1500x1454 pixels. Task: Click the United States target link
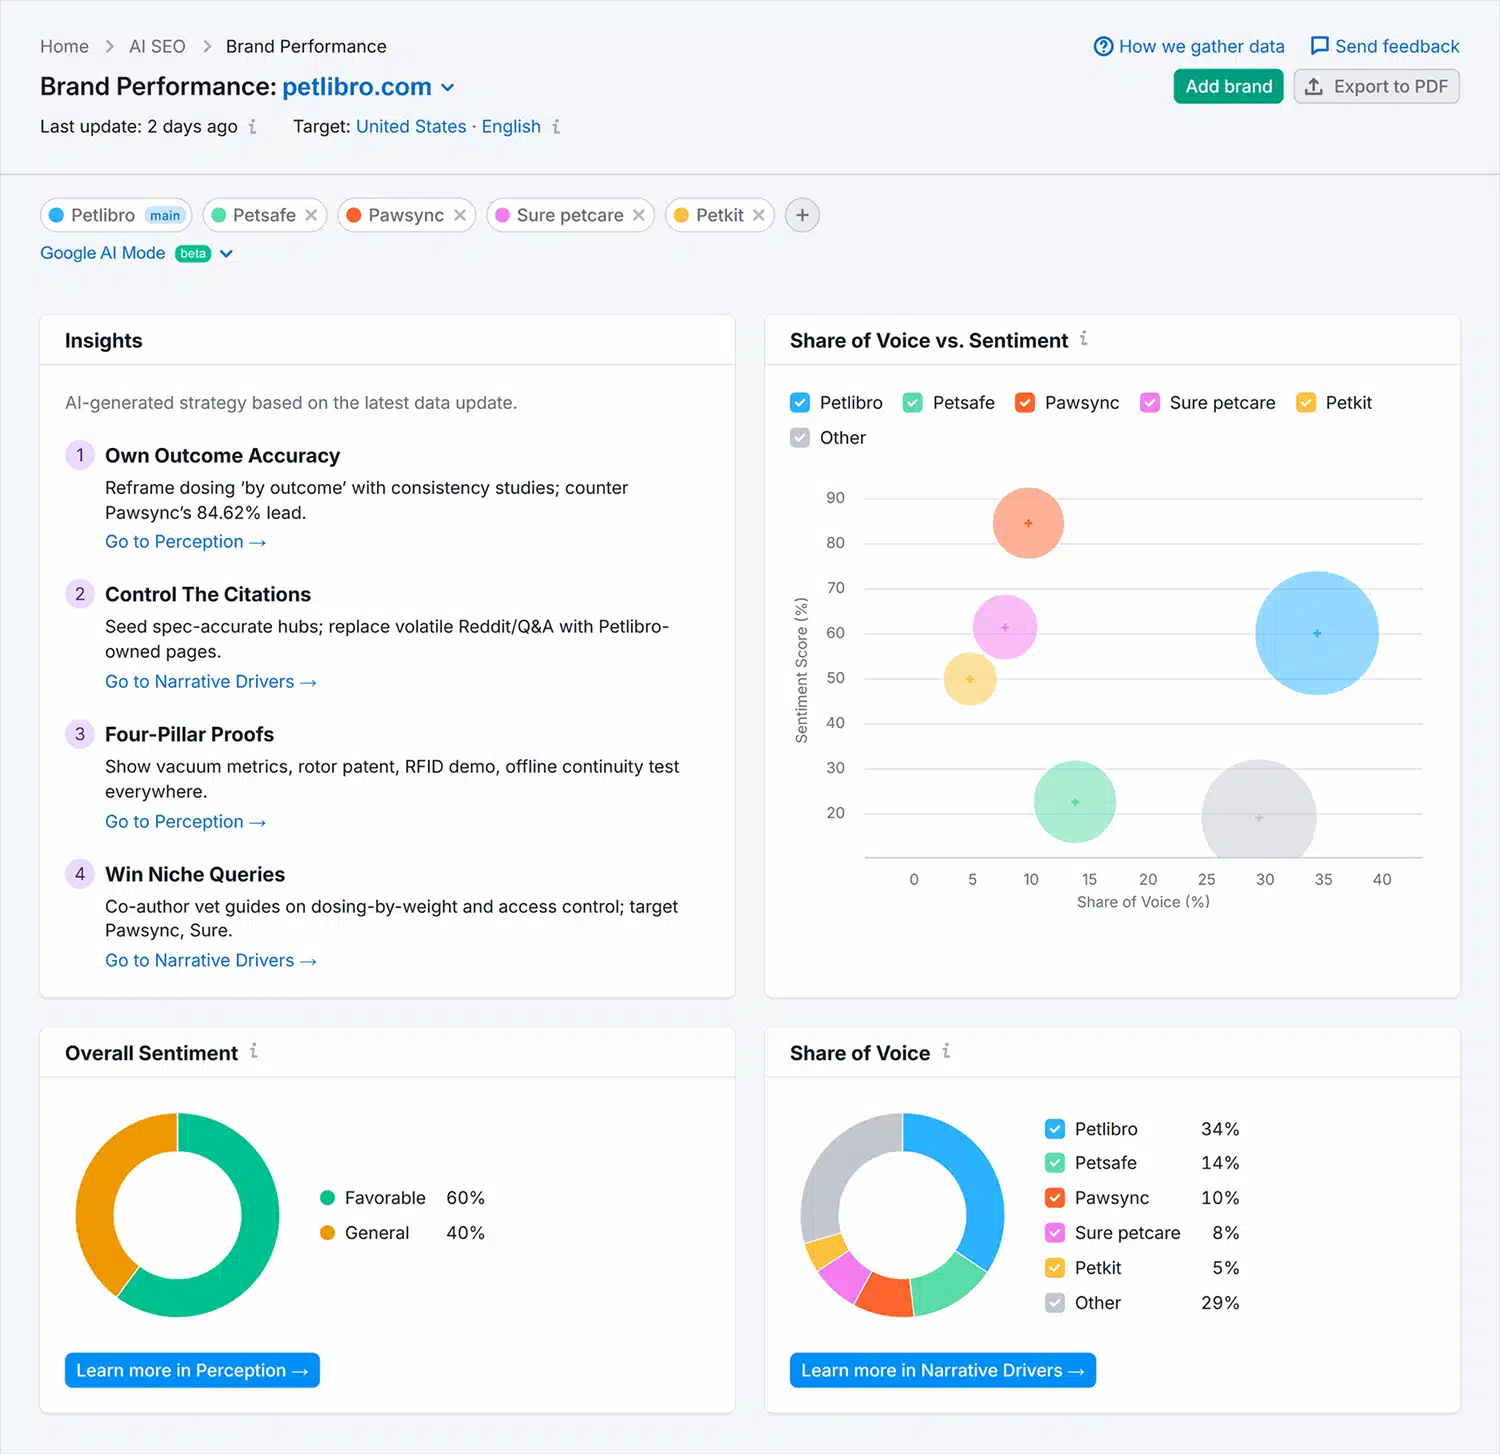[411, 127]
